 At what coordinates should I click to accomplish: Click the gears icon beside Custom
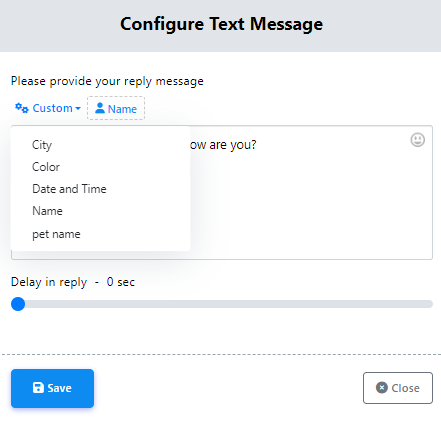(22, 108)
